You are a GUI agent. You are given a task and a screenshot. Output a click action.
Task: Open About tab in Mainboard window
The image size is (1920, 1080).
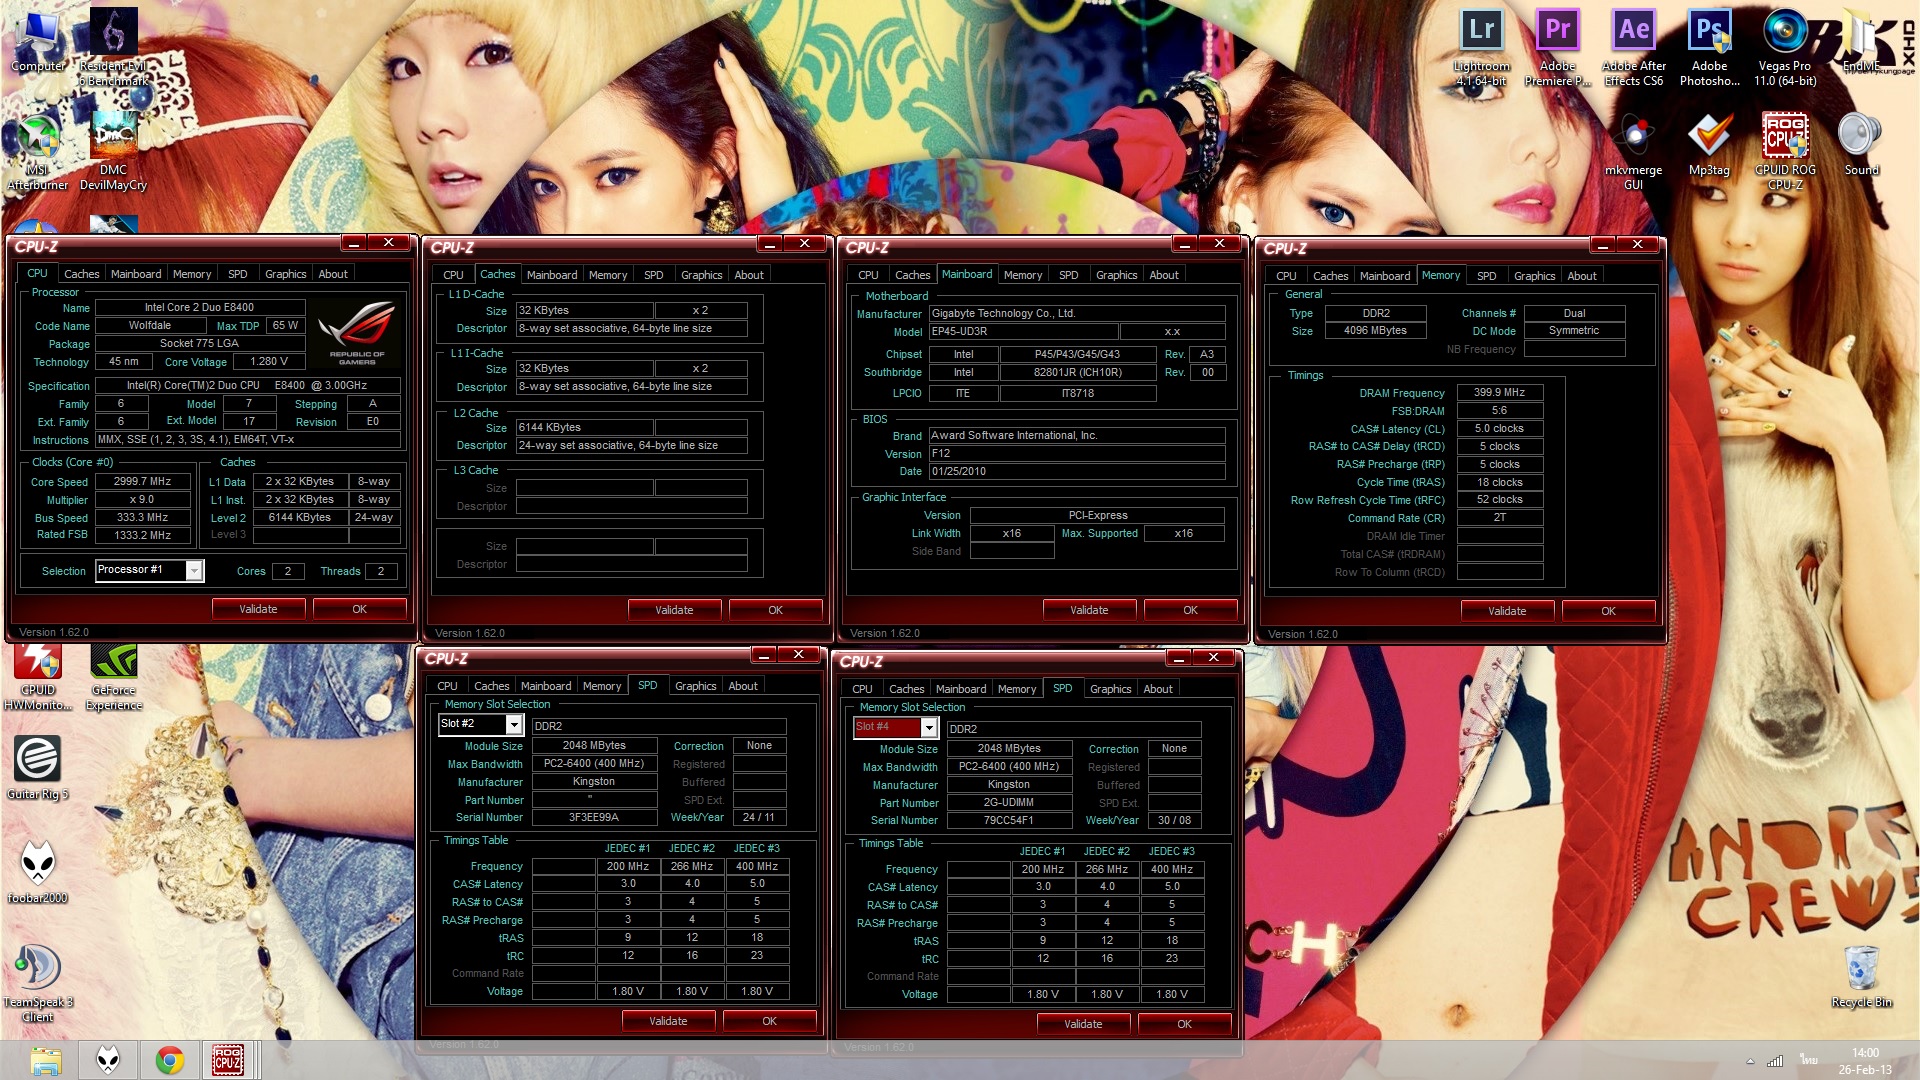pos(1163,275)
